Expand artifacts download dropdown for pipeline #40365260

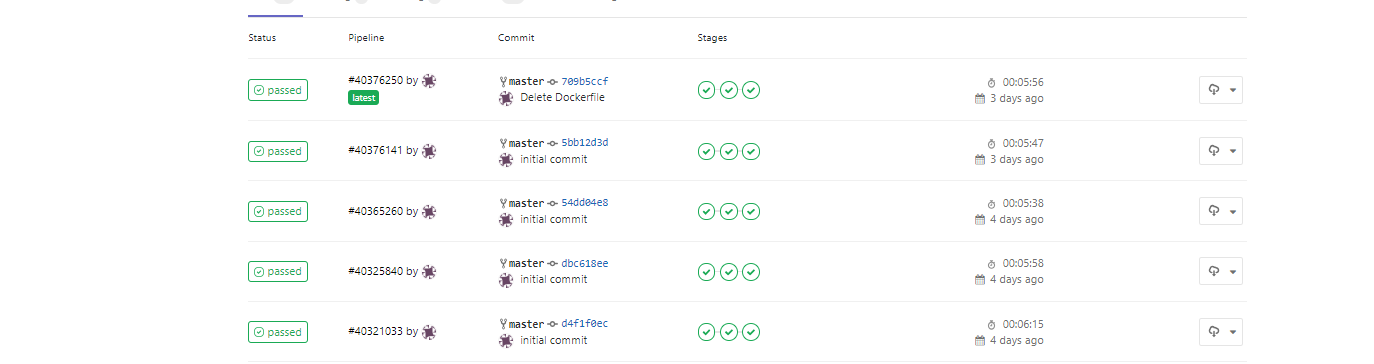point(1221,211)
